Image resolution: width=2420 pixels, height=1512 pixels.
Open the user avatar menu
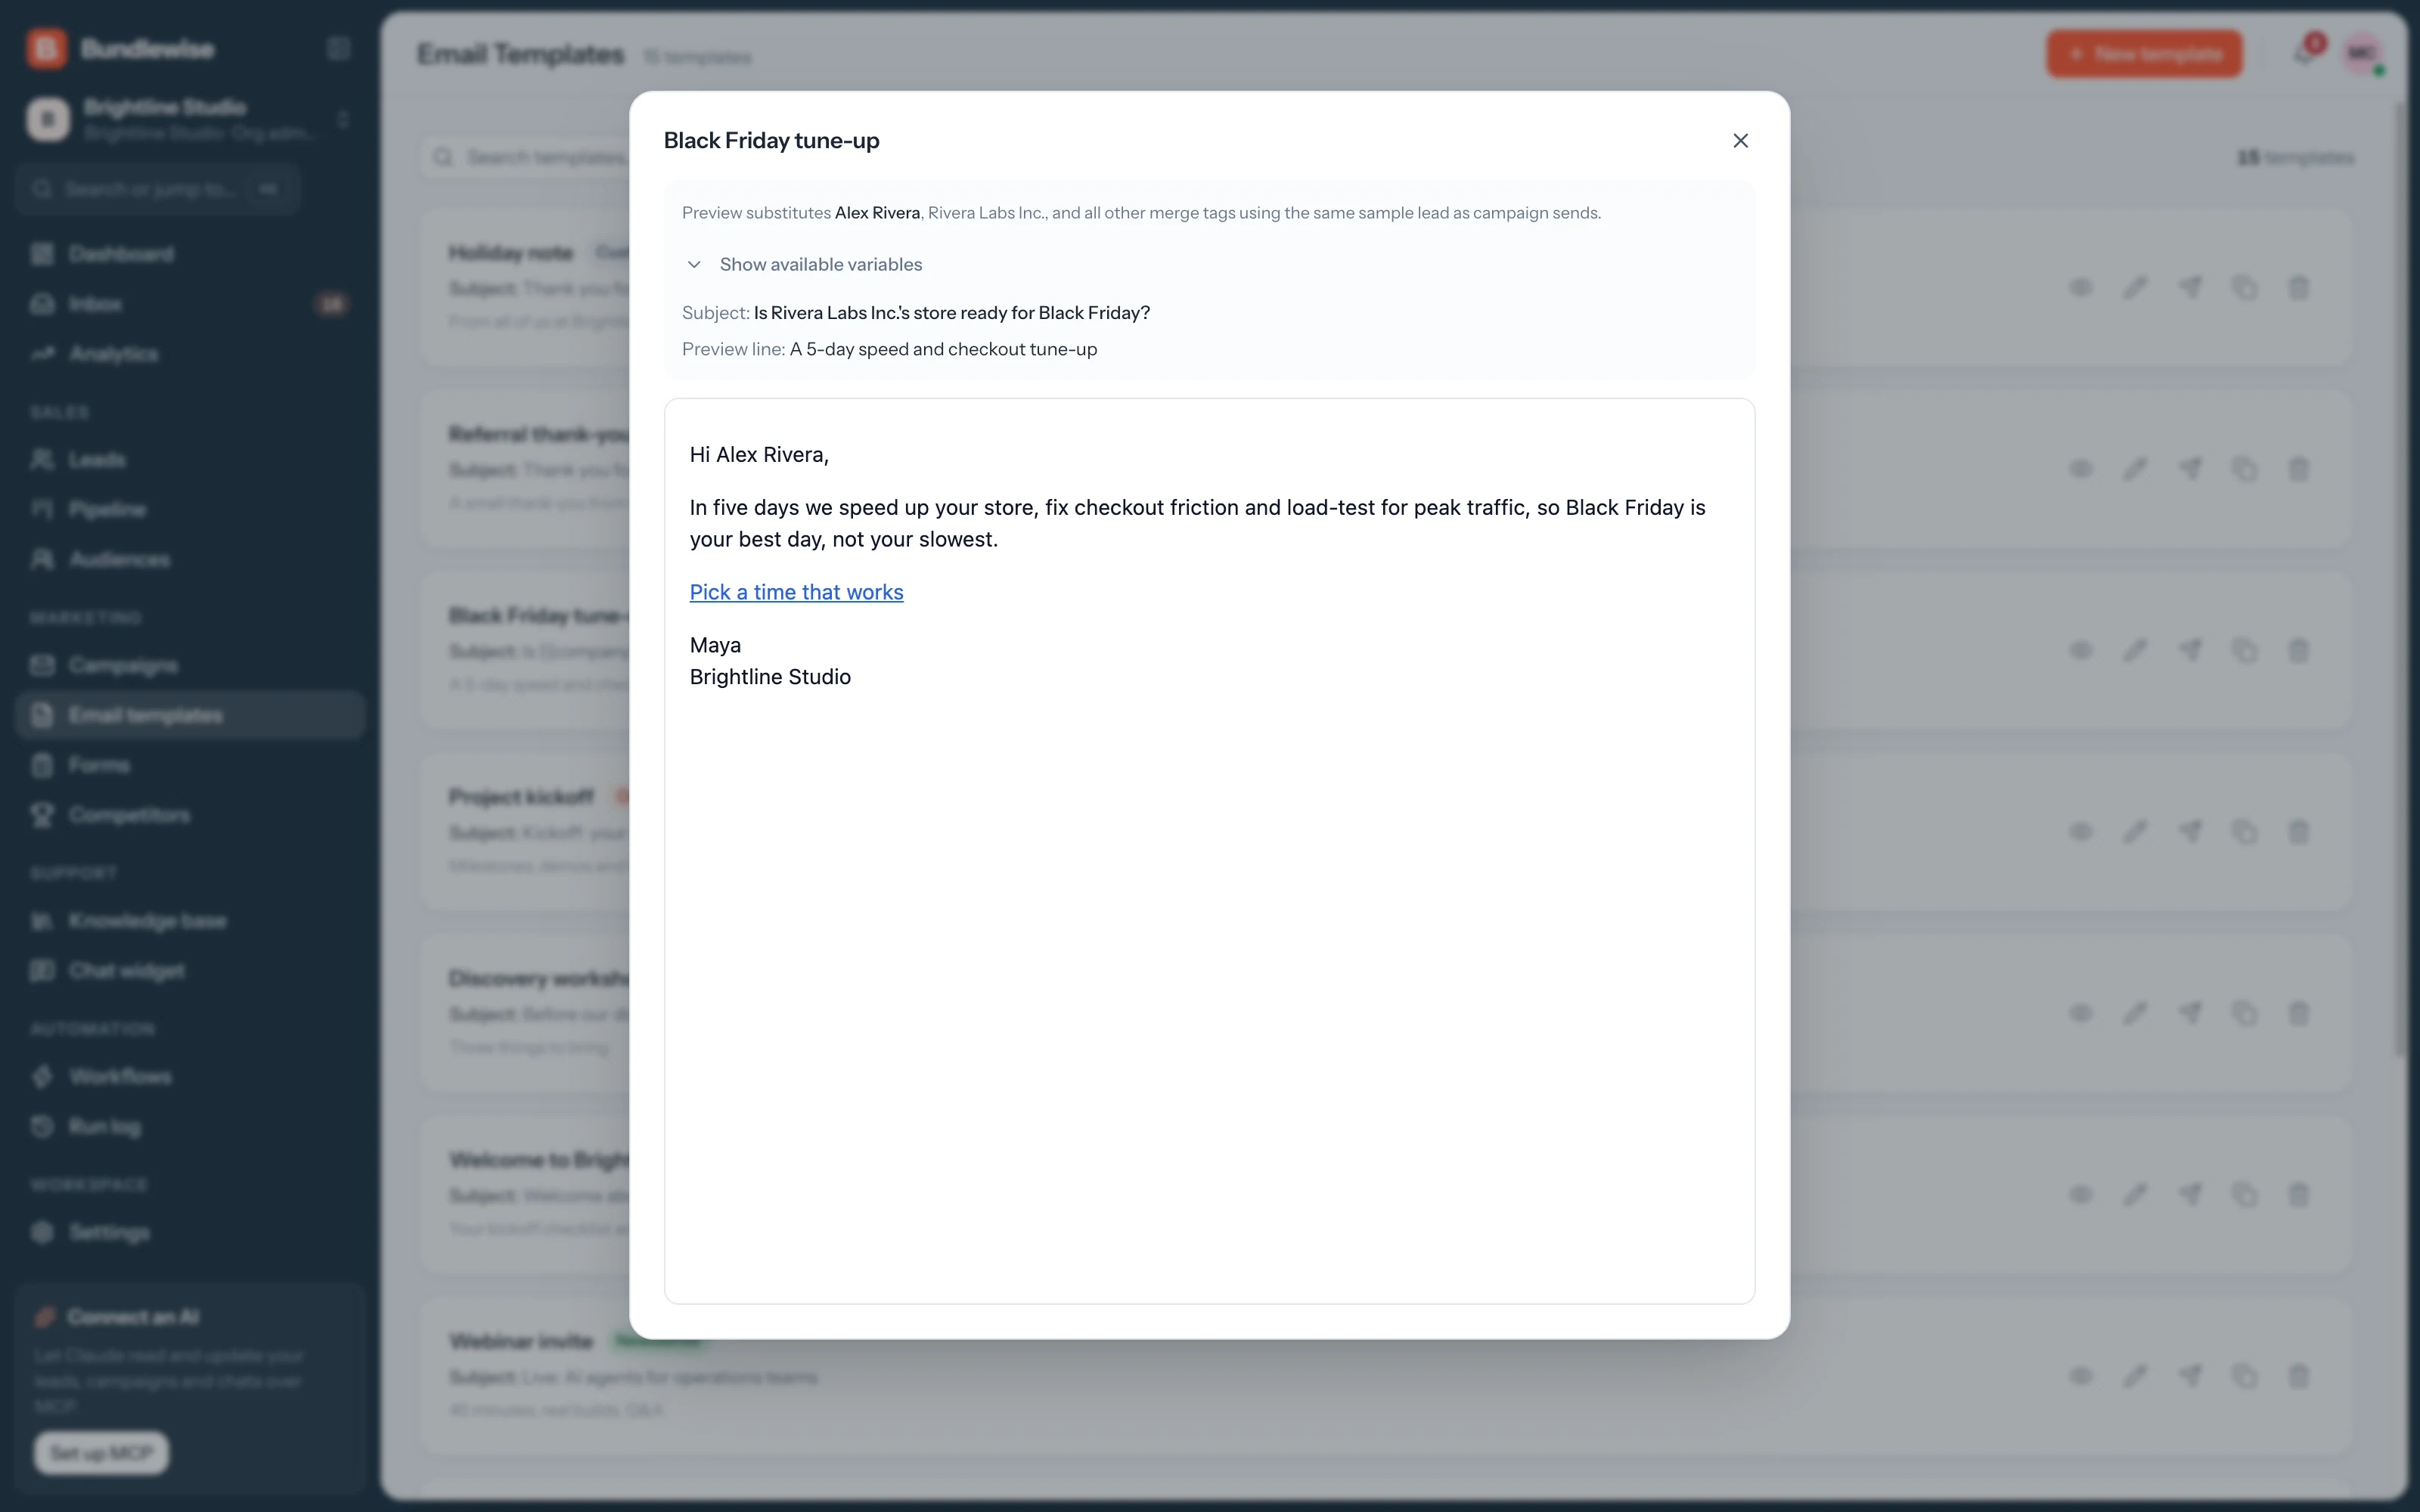[x=2362, y=54]
